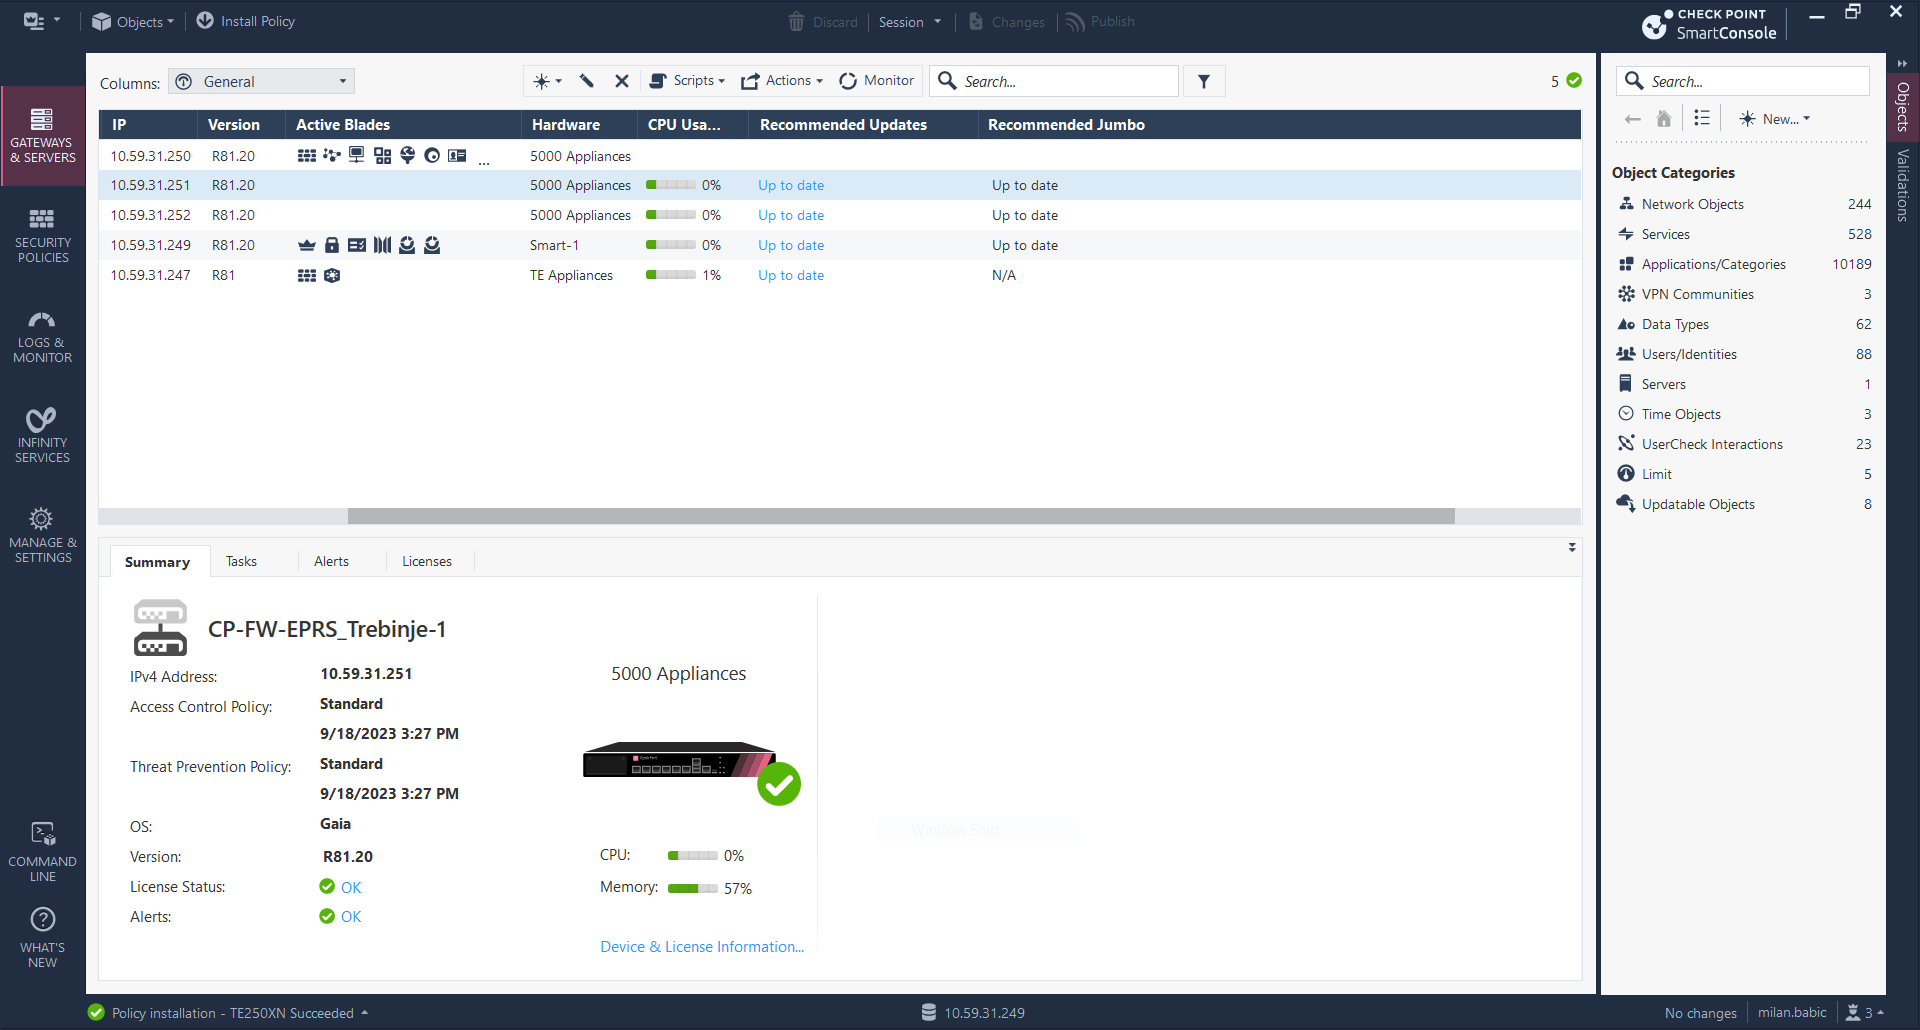Click the horizontal scrollbar under the gateways table
The image size is (1920, 1030).
point(900,516)
